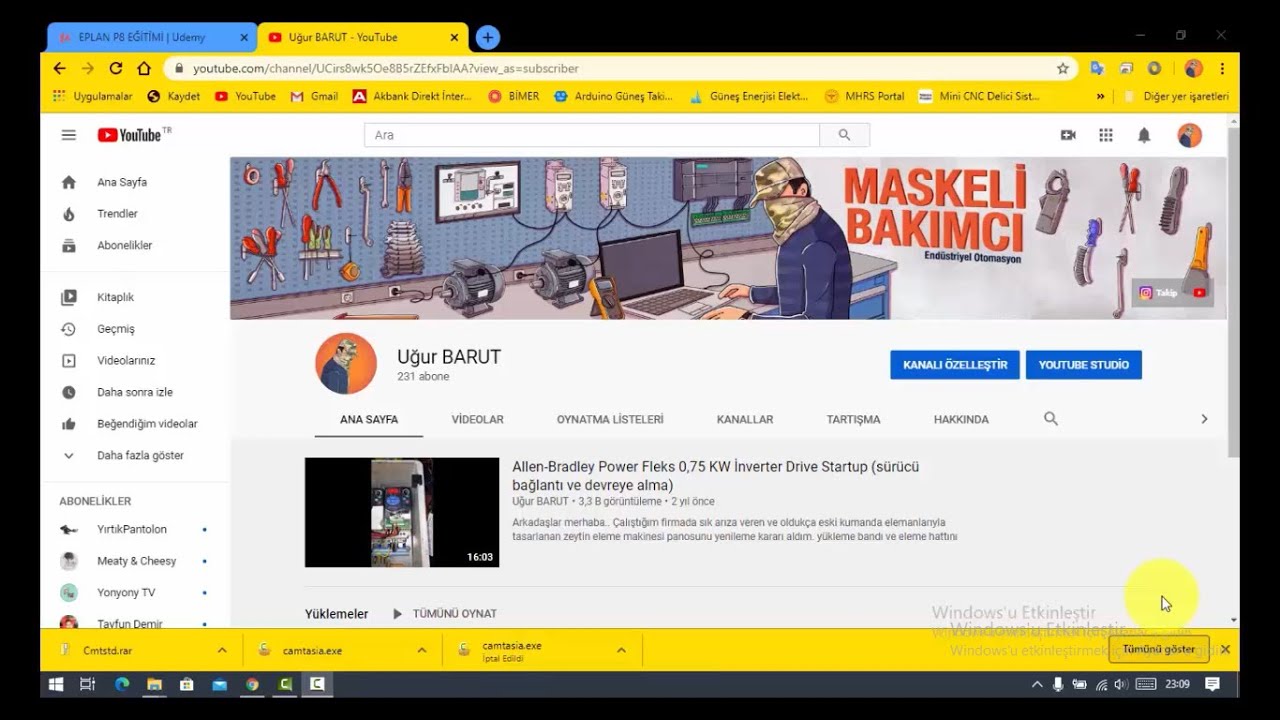Open the create video camera icon
The height and width of the screenshot is (720, 1280).
[x=1068, y=135]
